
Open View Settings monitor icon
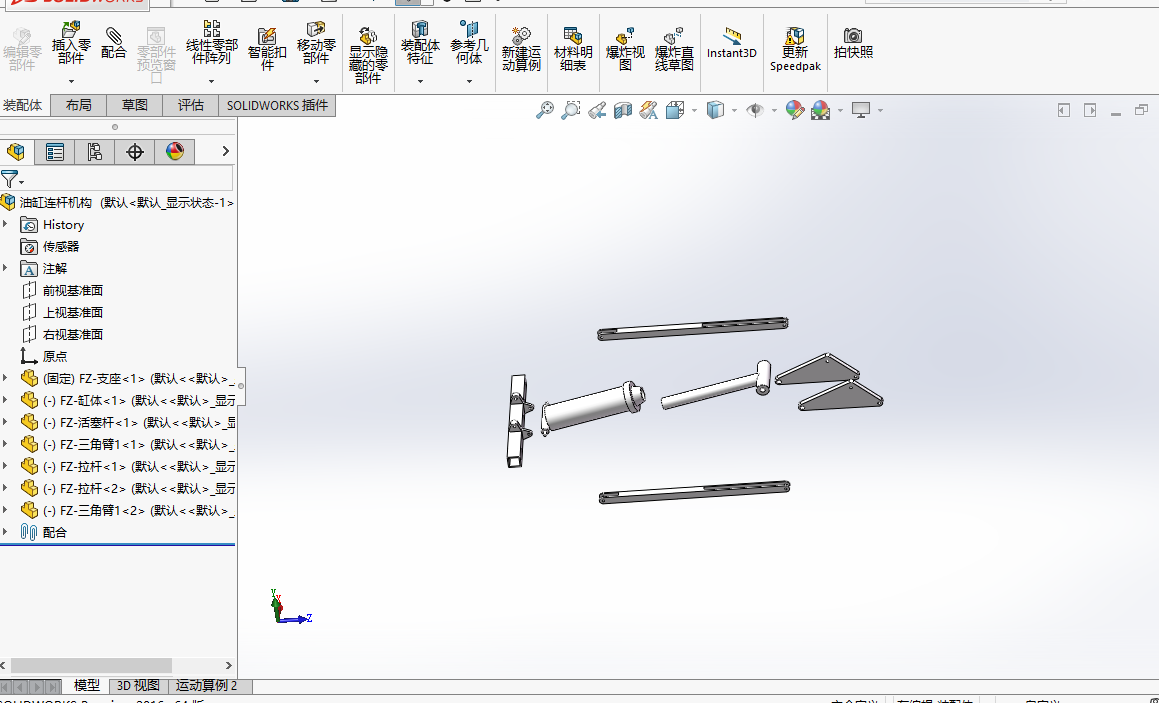click(861, 110)
